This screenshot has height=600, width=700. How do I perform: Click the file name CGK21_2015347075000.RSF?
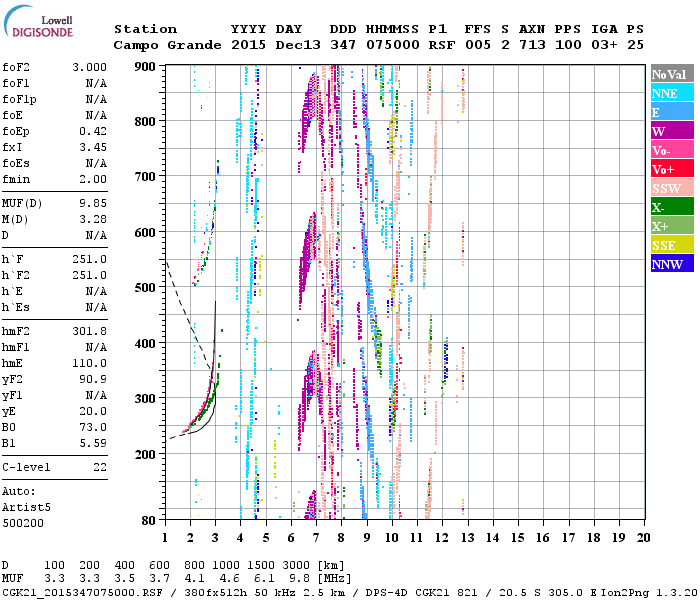[83, 592]
